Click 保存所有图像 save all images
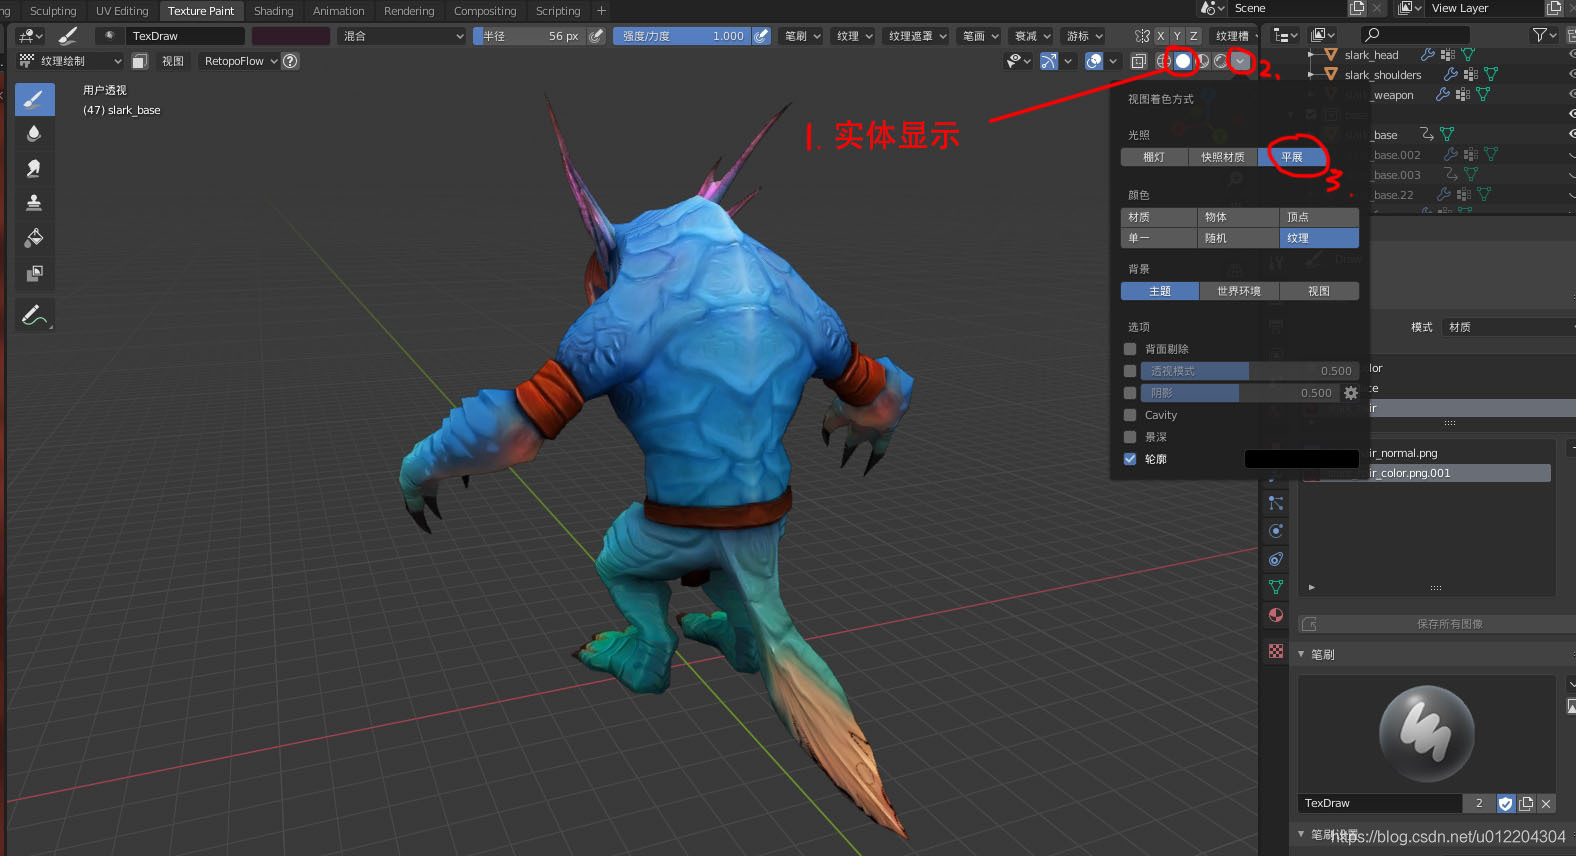The image size is (1576, 856). tap(1437, 624)
